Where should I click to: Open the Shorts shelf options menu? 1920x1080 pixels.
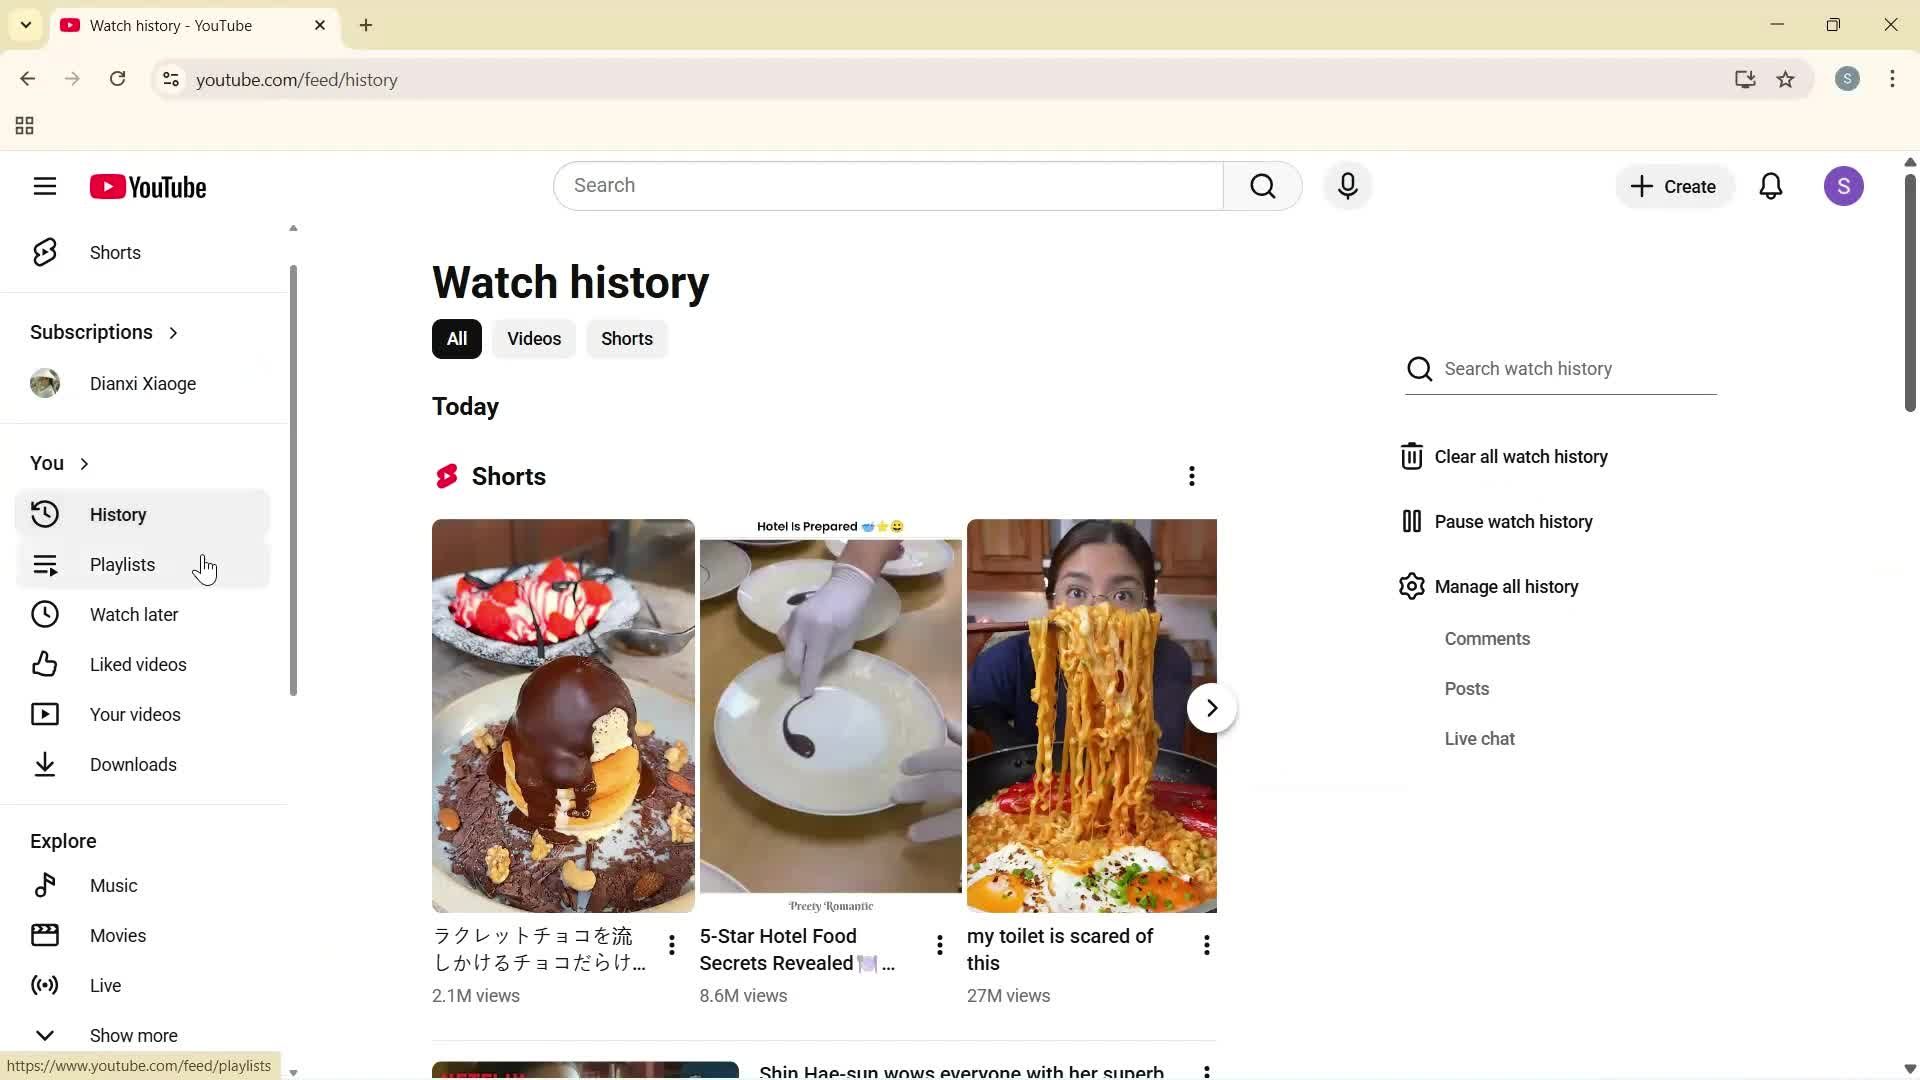(x=1191, y=477)
